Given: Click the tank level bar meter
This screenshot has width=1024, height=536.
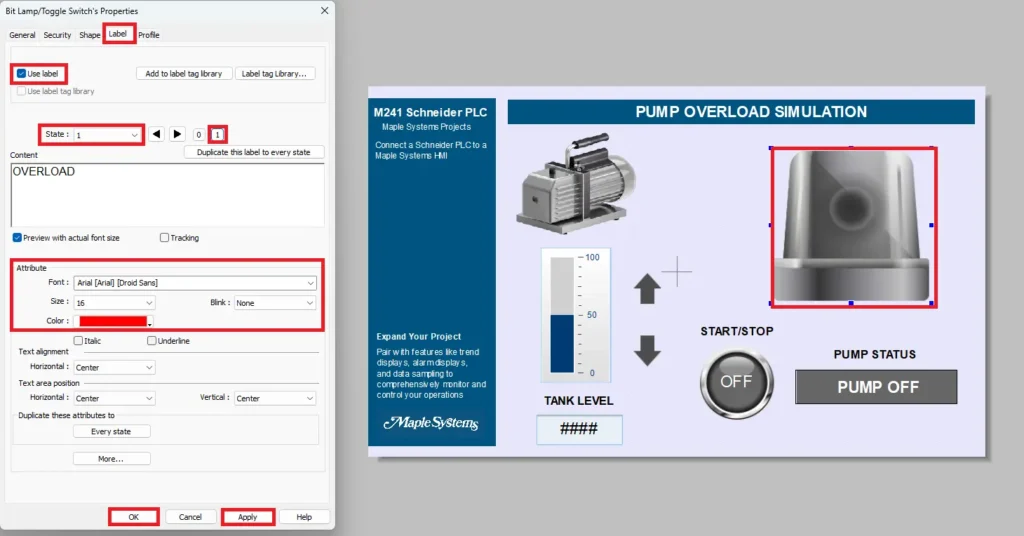Looking at the screenshot, I should click(x=575, y=315).
